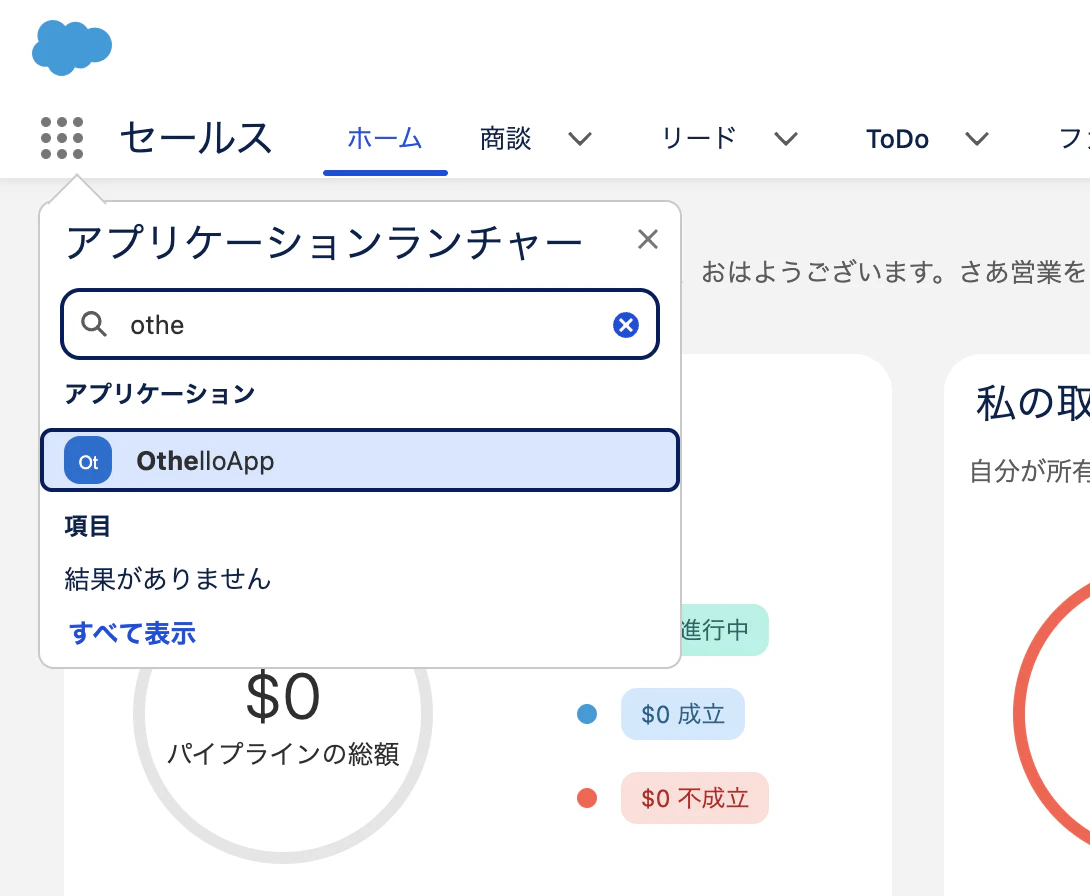The height and width of the screenshot is (896, 1090).
Task: Open the ToDo tab
Action: (897, 139)
